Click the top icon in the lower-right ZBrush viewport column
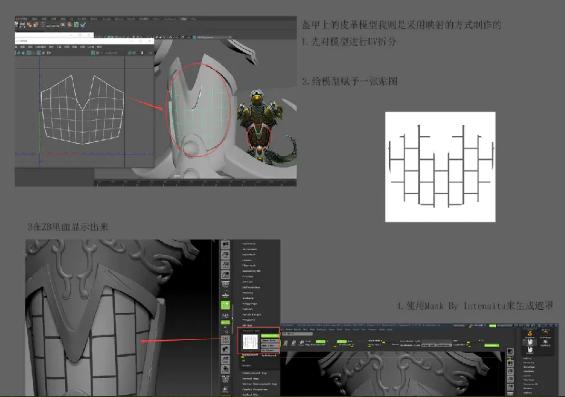Image resolution: width=565 pixels, height=397 pixels. 510,352
